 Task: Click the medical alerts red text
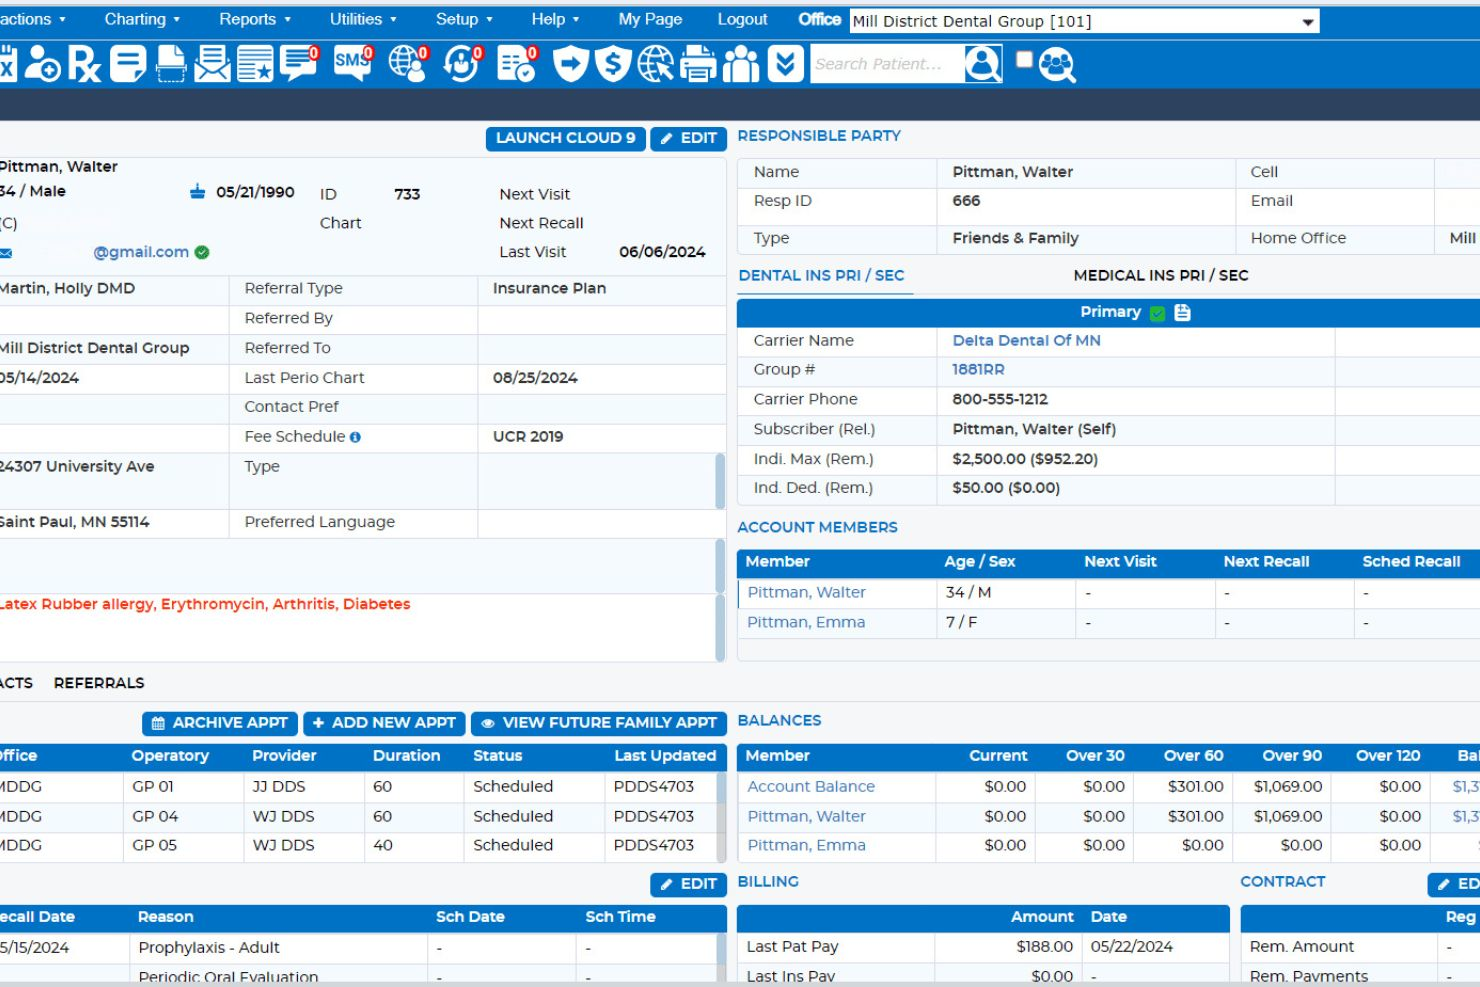(204, 604)
